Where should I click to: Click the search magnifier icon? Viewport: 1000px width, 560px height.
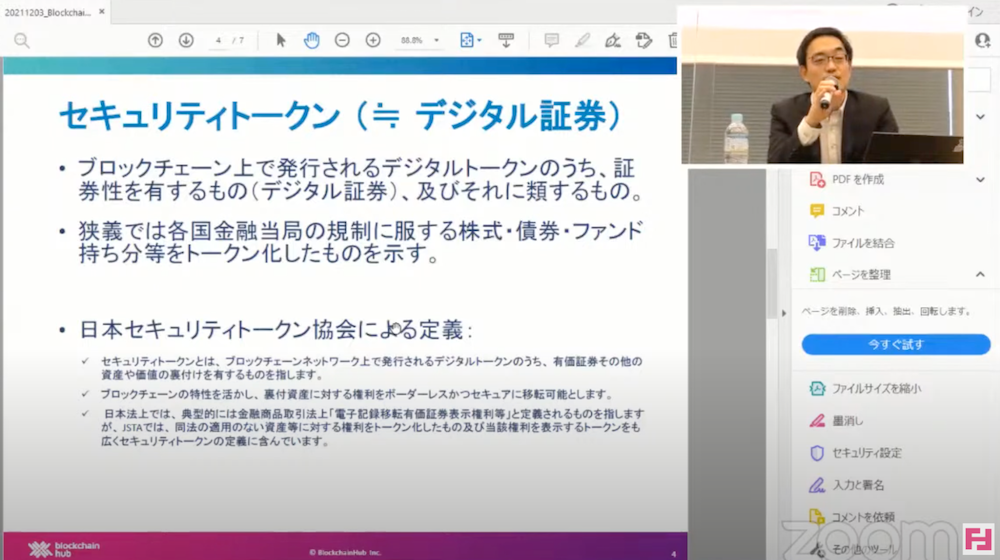tap(22, 41)
